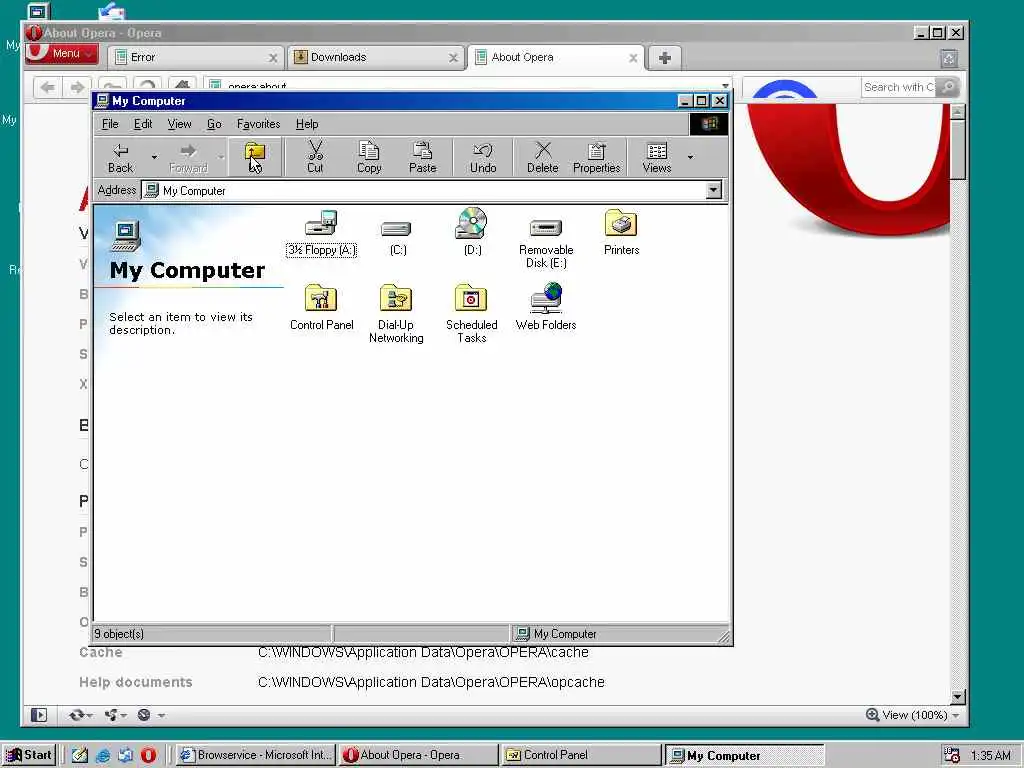Click Opera's forward navigation arrow

(x=77, y=87)
